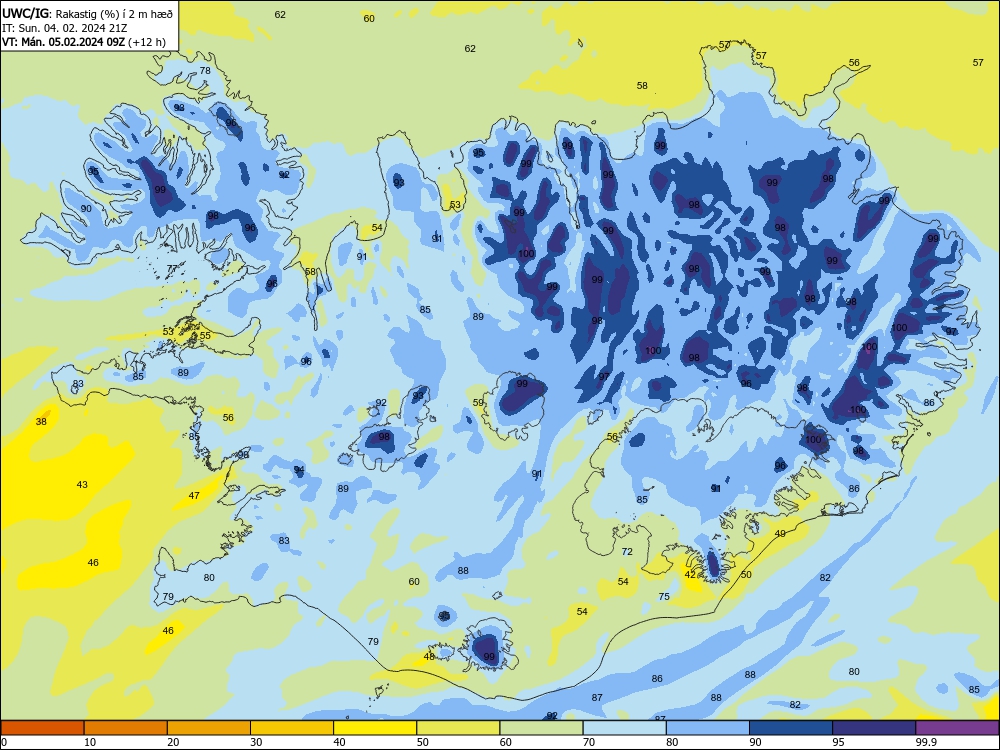The width and height of the screenshot is (1000, 750).
Task: Click the map value '75' in the south
Action: pos(664,596)
